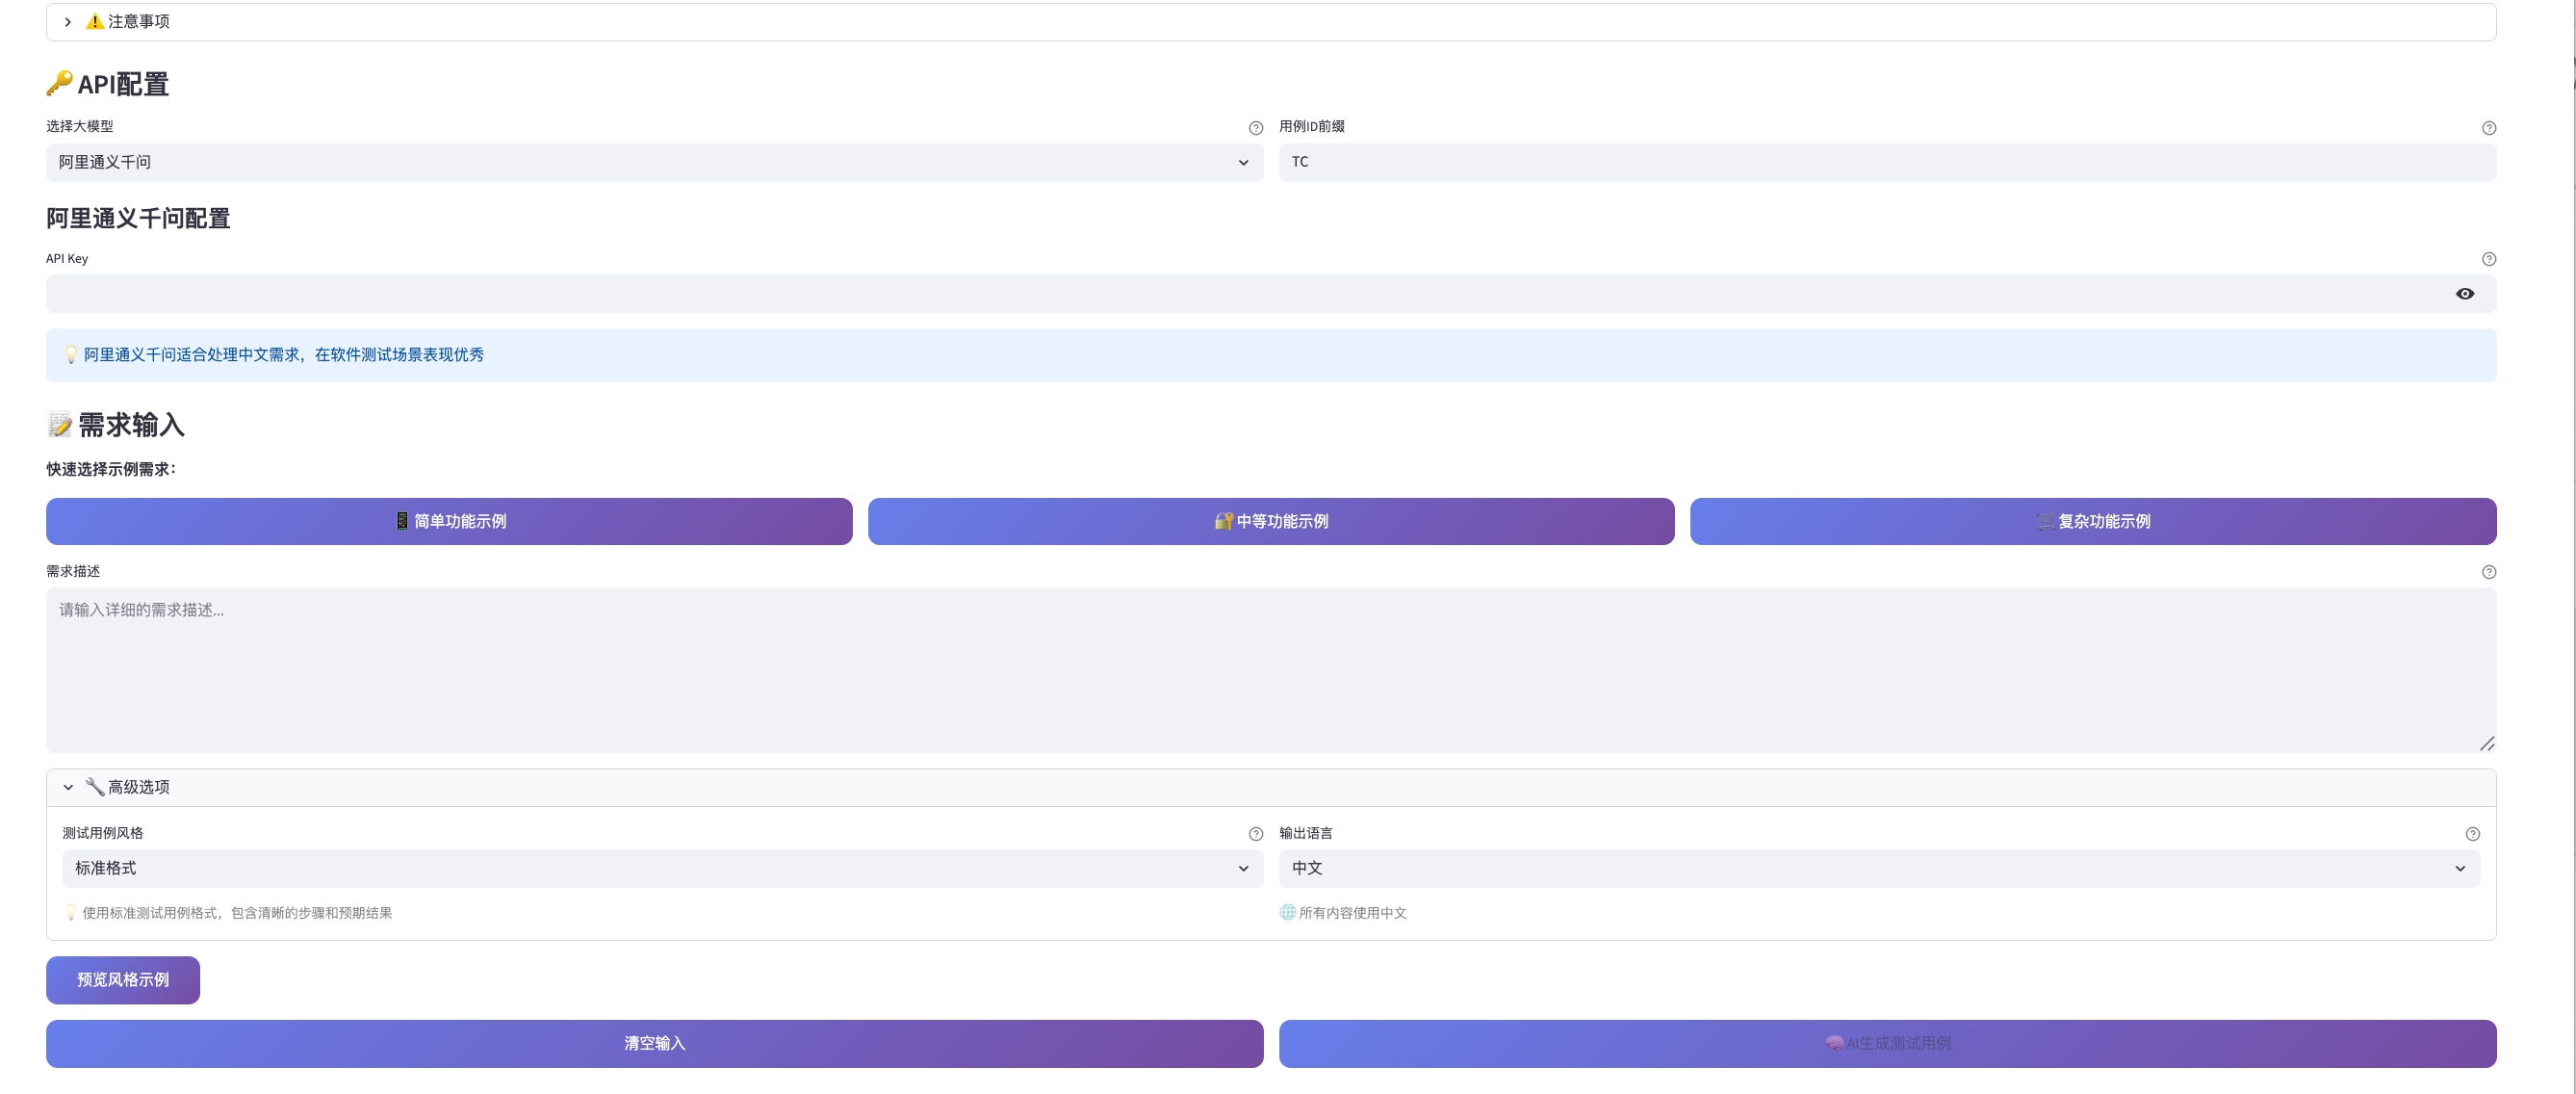Open the 阿里通义千问 model dropdown

pyautogui.click(x=654, y=163)
